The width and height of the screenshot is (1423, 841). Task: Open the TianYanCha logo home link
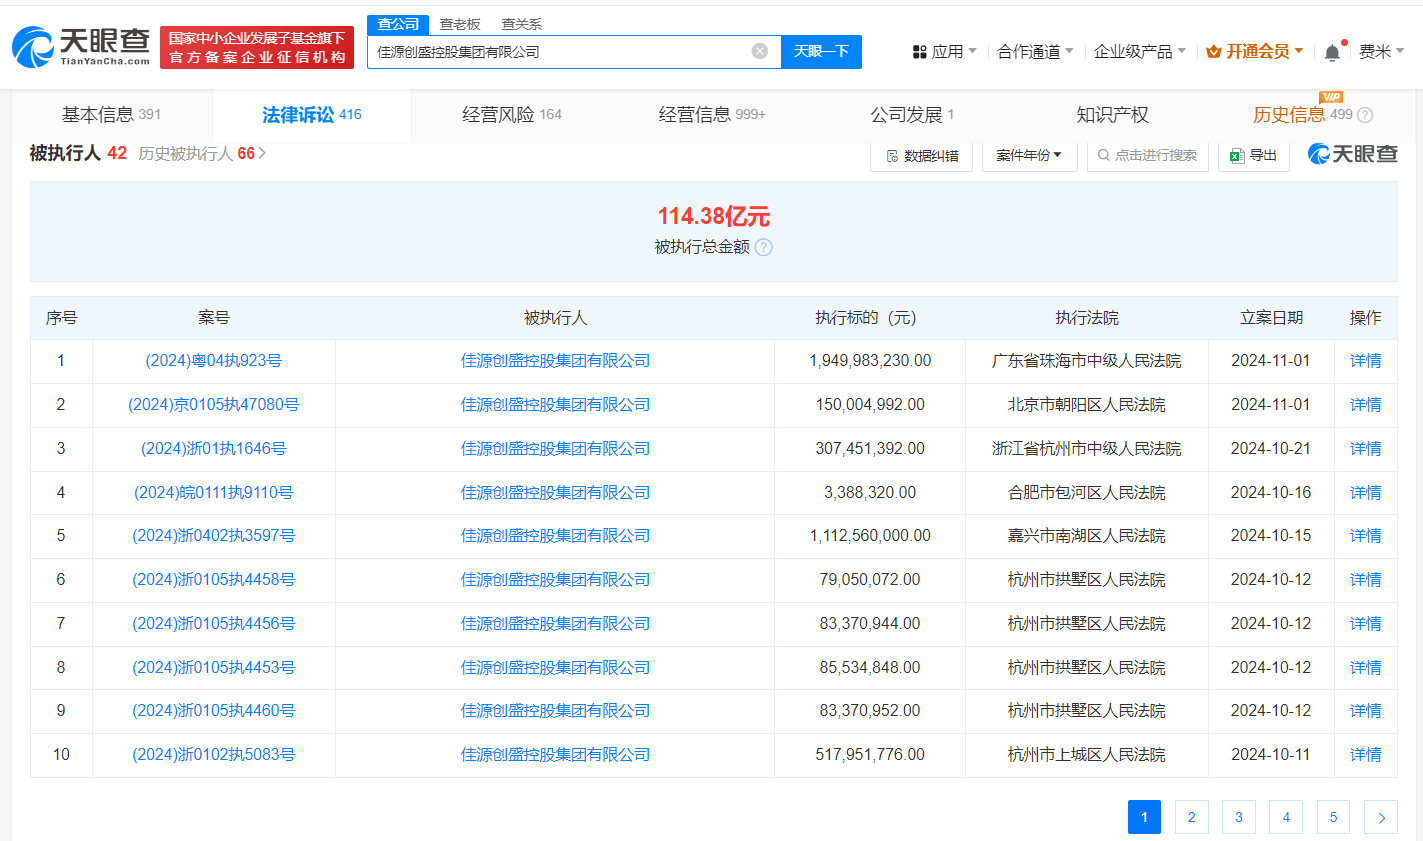pyautogui.click(x=81, y=47)
